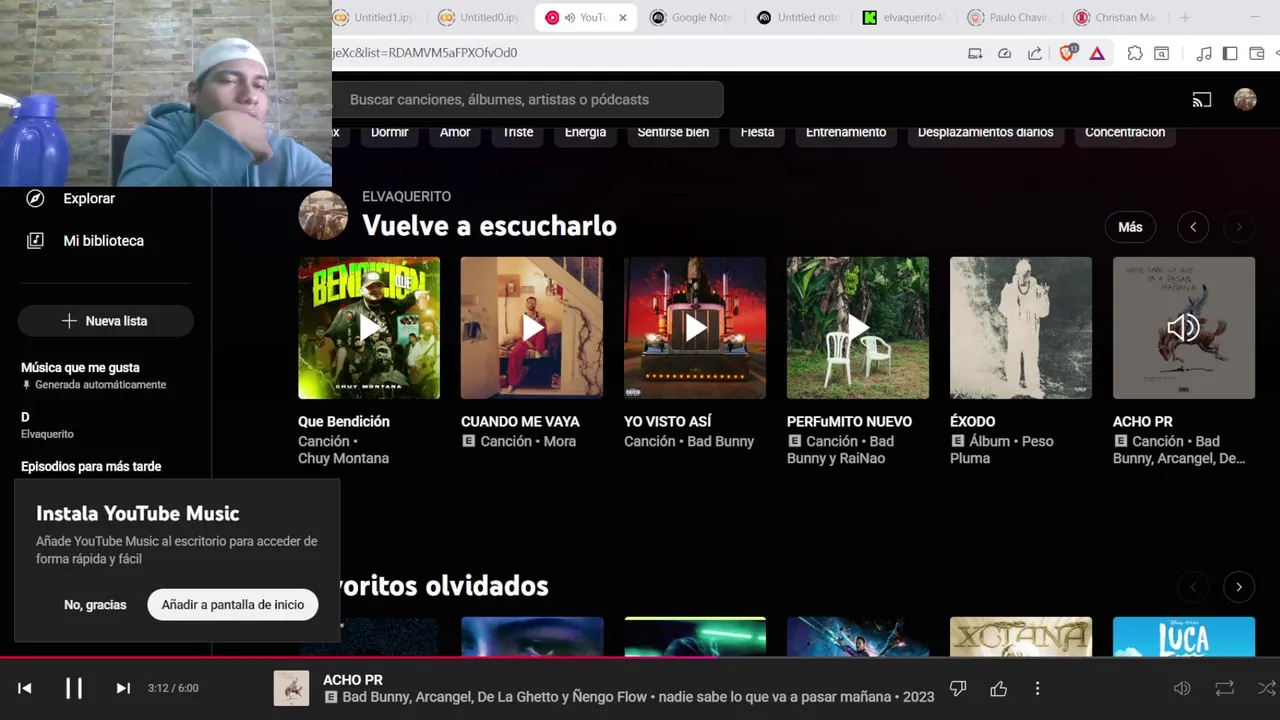Click ACHO PR now-playing cover card
The height and width of the screenshot is (720, 1280).
1184,328
